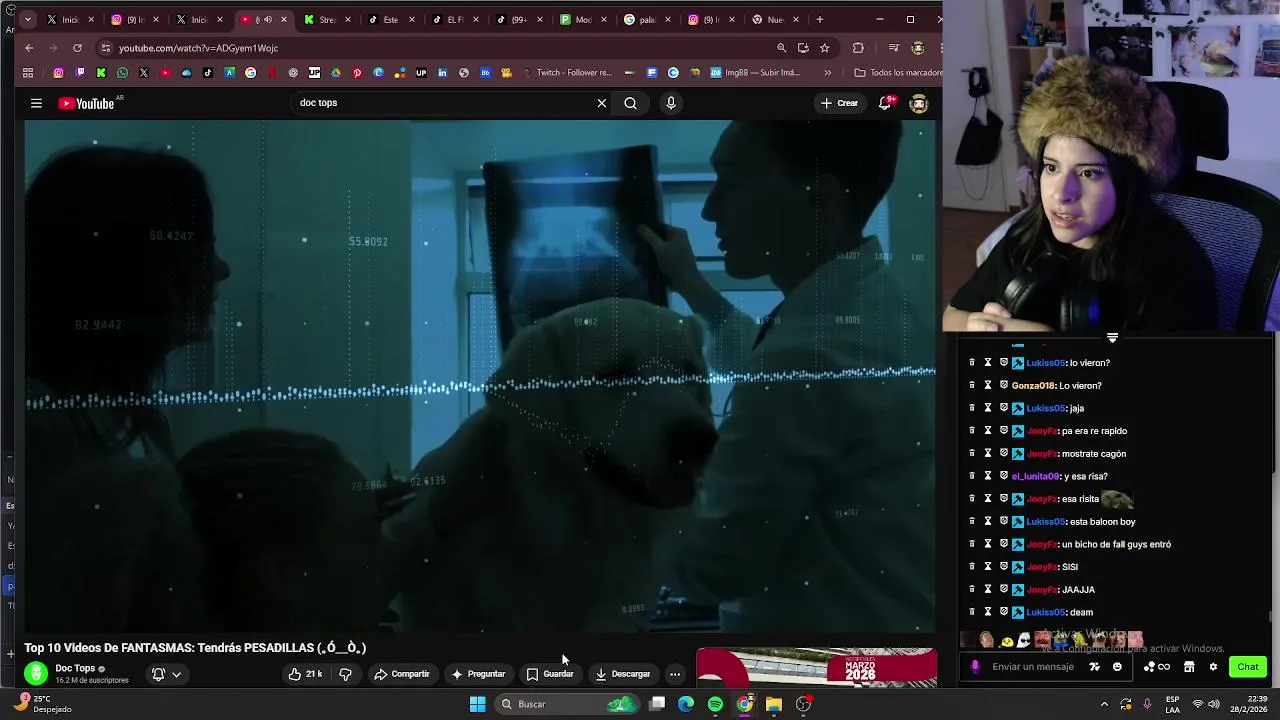Switch to the 'EL F' TikTok tab

(455, 19)
